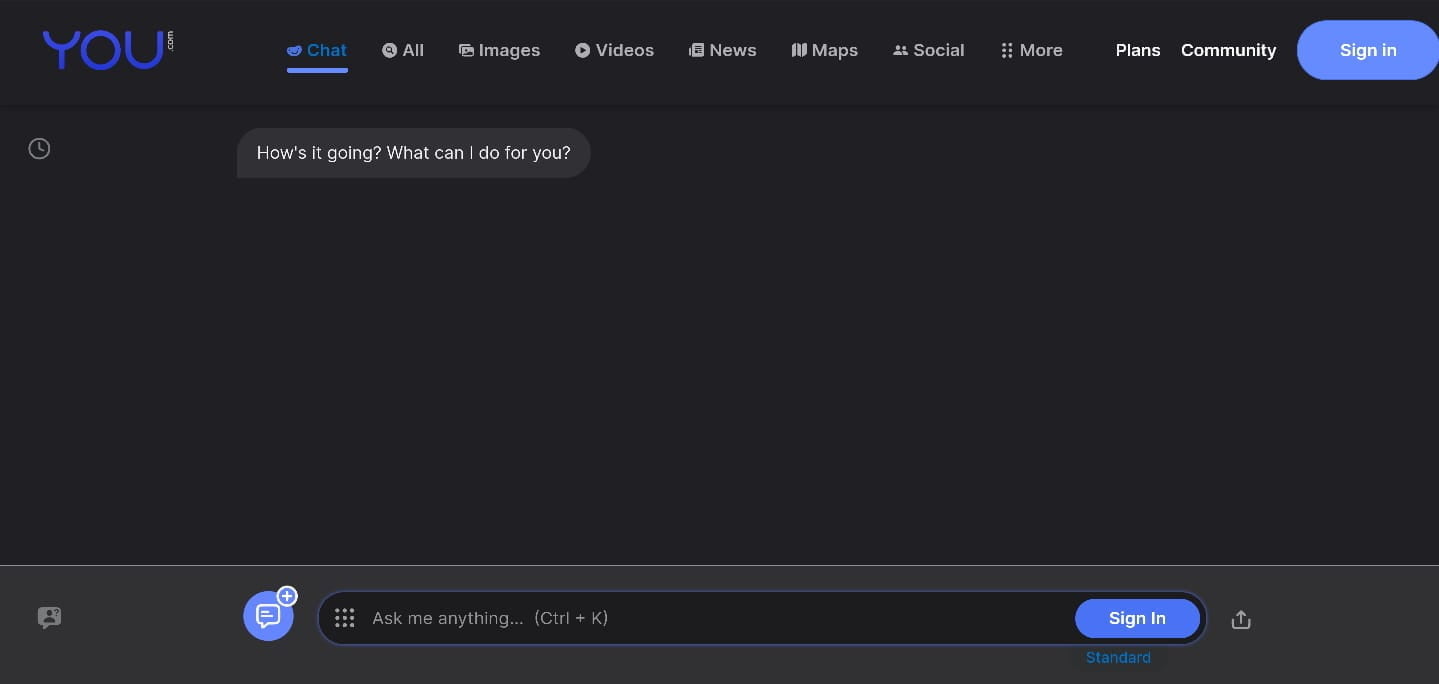Viewport: 1439px width, 684px height.
Task: Switch to the Chat tab
Action: pyautogui.click(x=317, y=50)
